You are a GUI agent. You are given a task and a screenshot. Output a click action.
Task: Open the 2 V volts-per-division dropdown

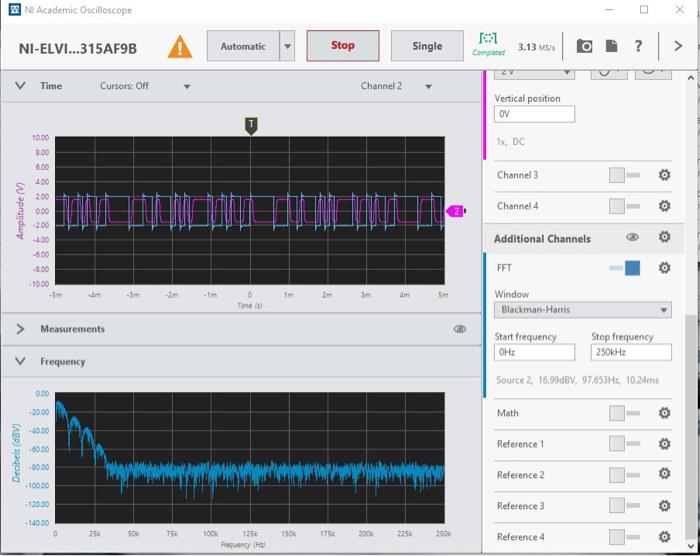tap(534, 74)
